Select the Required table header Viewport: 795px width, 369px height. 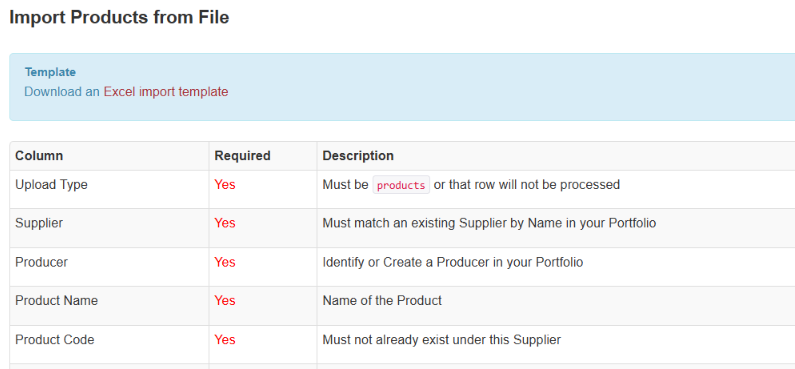242,156
